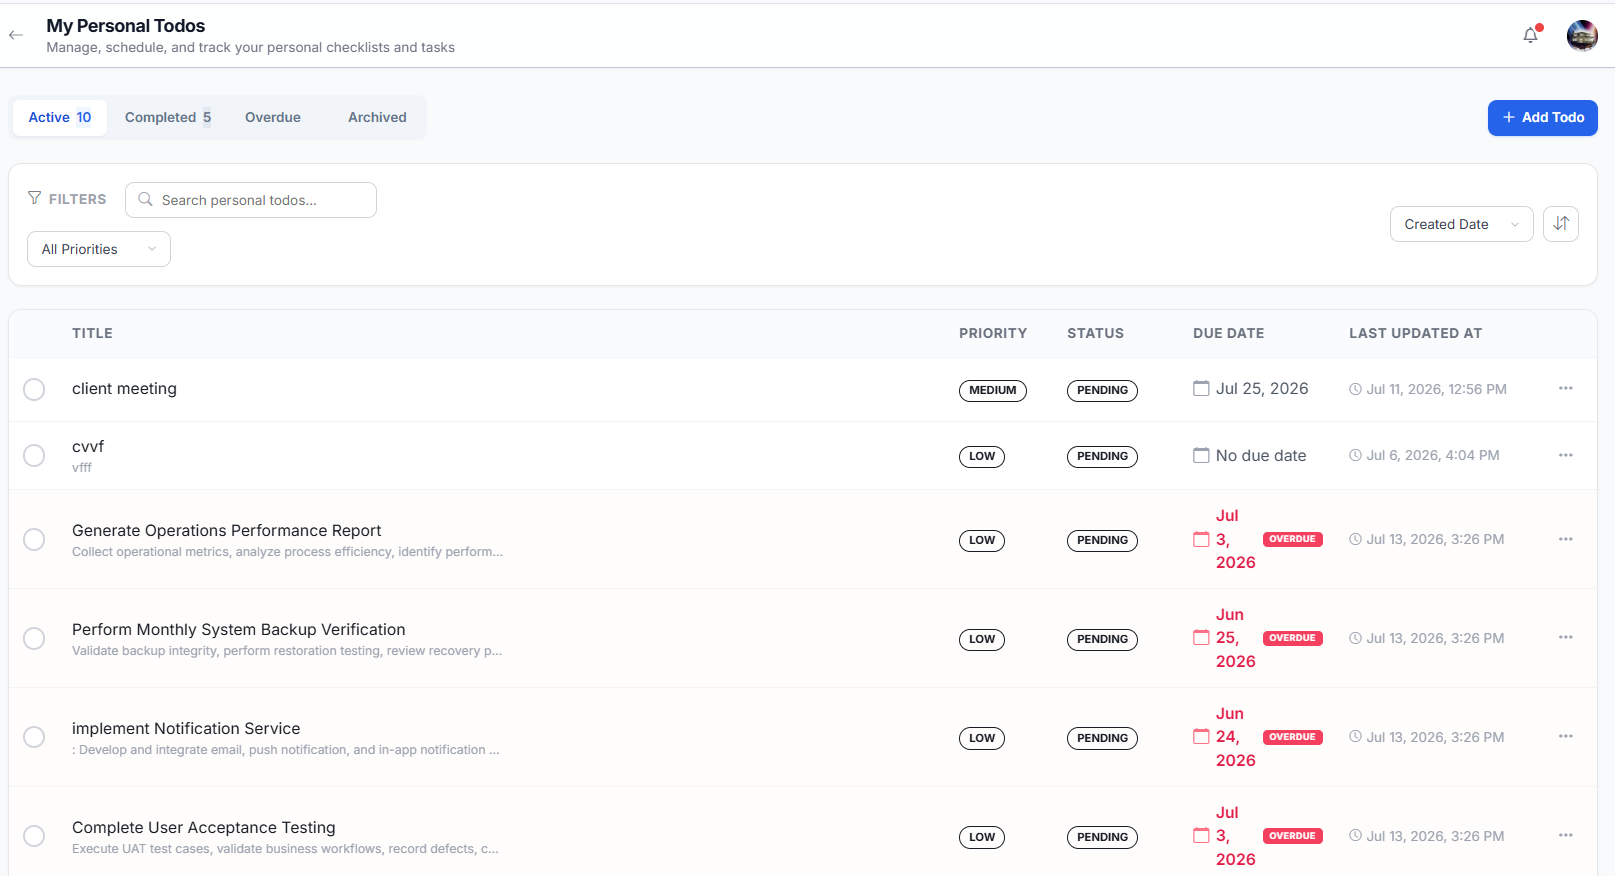
Task: Open the user profile avatar
Action: click(x=1582, y=36)
